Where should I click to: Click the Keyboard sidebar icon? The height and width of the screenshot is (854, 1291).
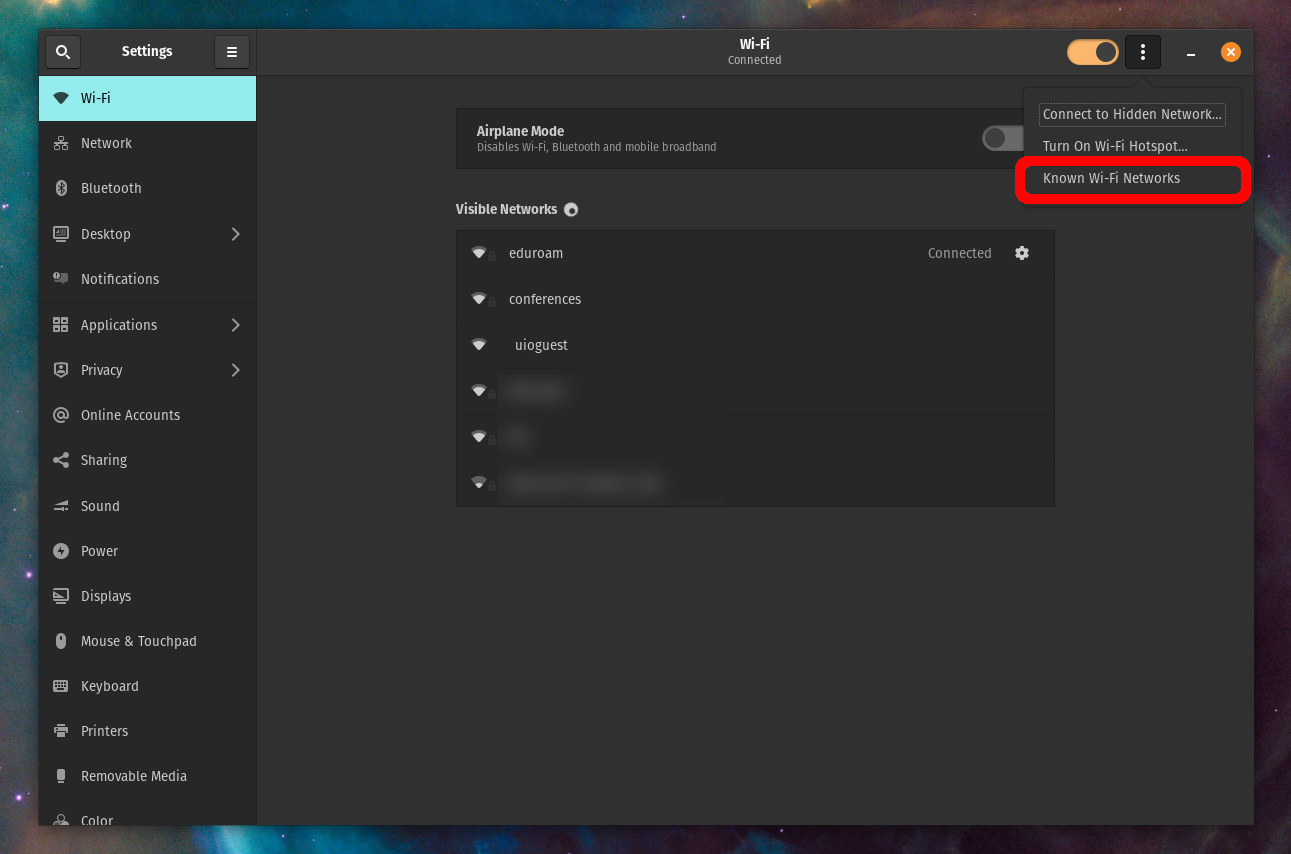click(x=61, y=686)
